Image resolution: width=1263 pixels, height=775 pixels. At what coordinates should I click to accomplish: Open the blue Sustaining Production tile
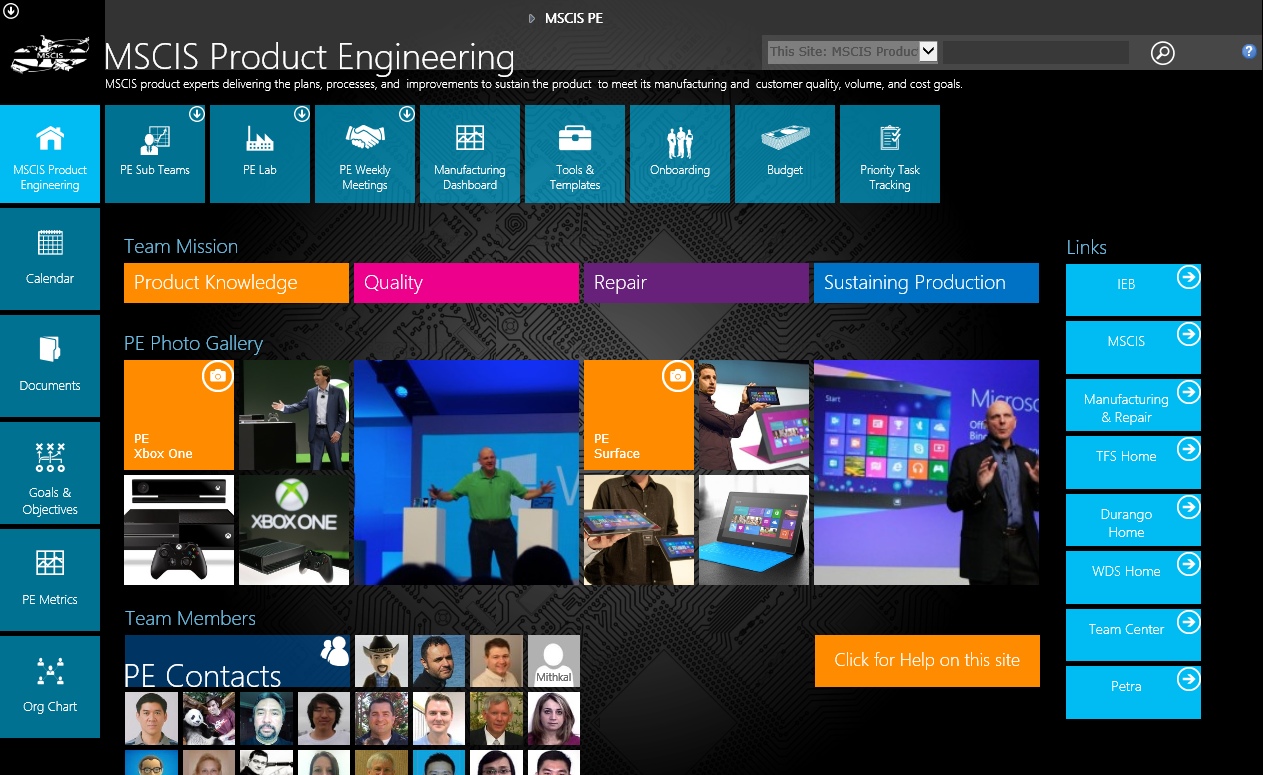coord(926,283)
